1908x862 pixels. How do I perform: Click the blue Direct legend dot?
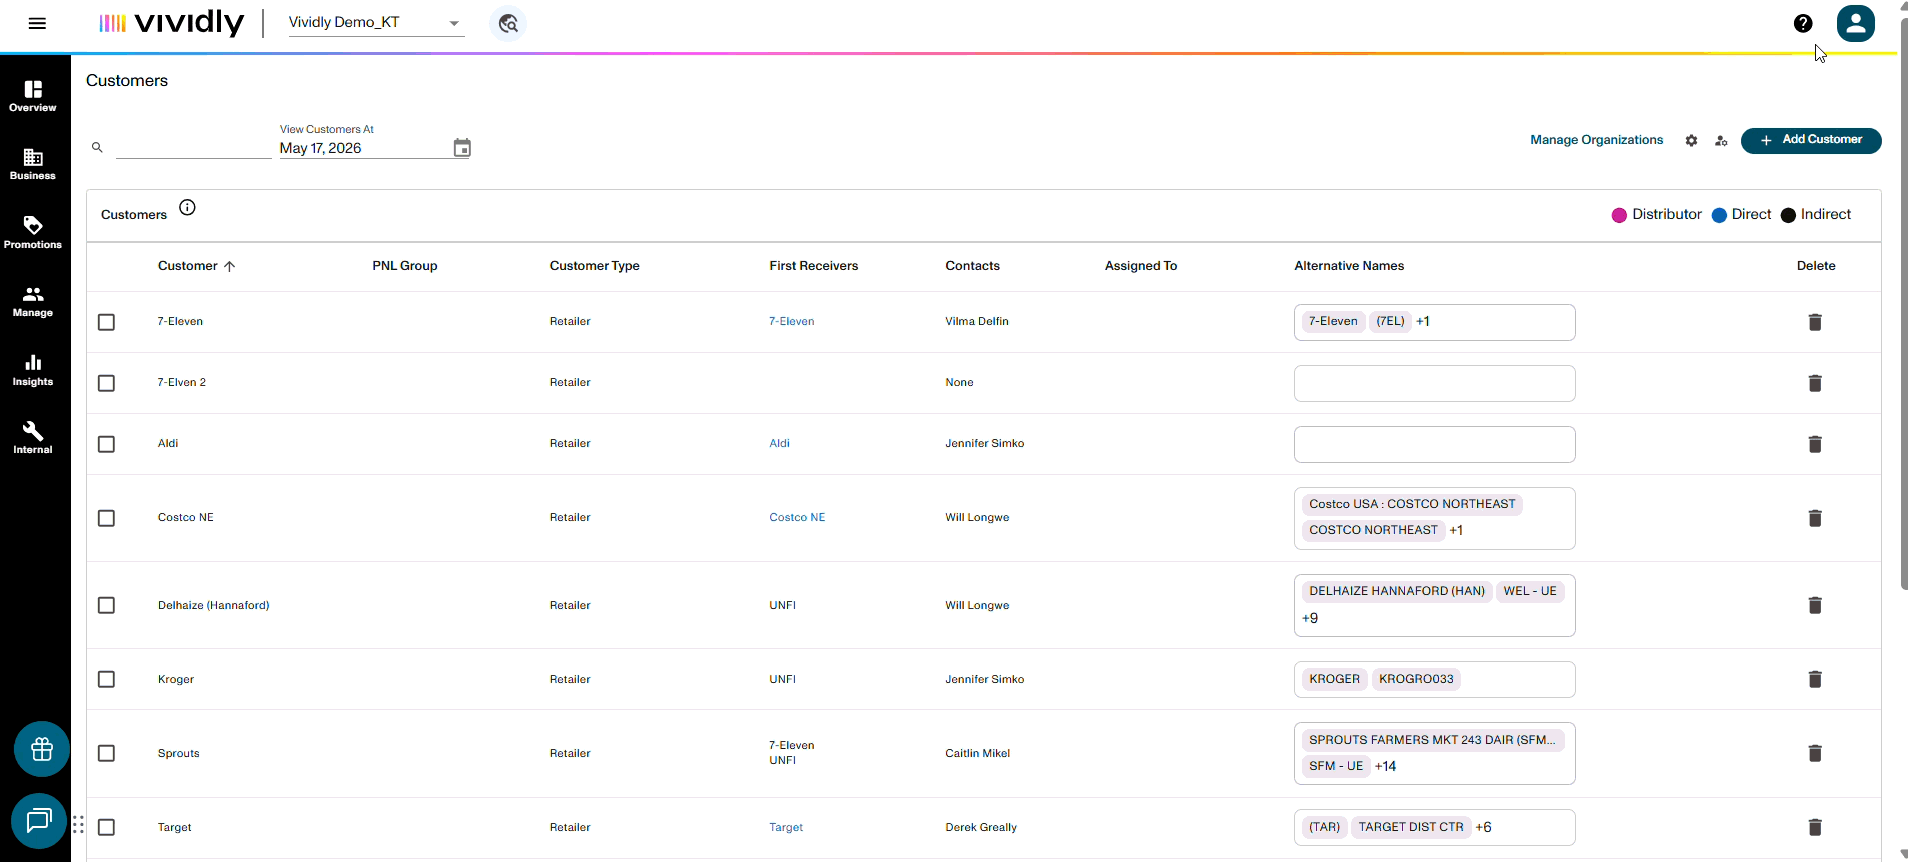[1719, 215]
